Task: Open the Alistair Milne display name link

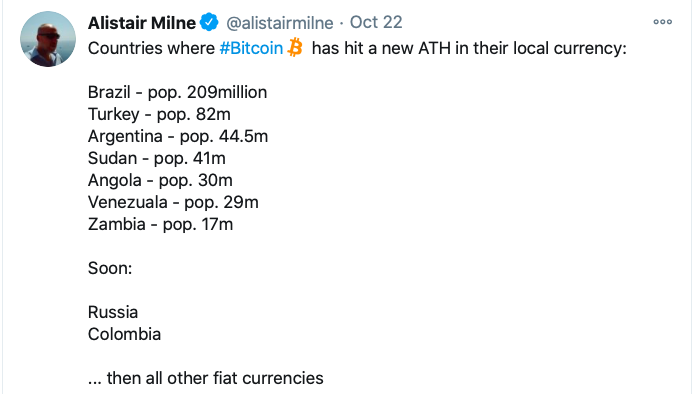Action: (142, 23)
